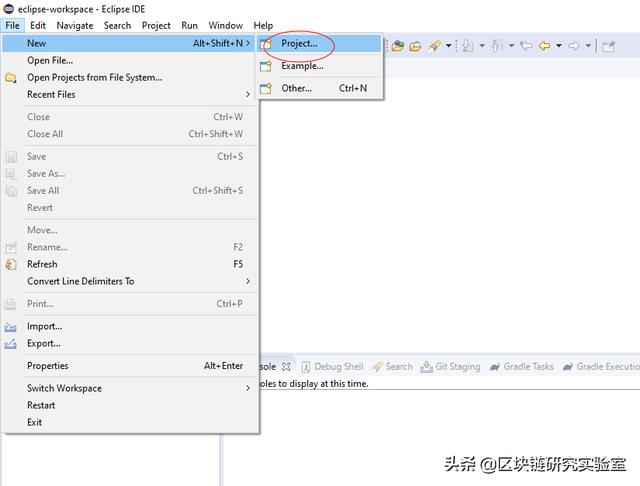Switch to the Search tab in the bottom panel

pos(393,367)
